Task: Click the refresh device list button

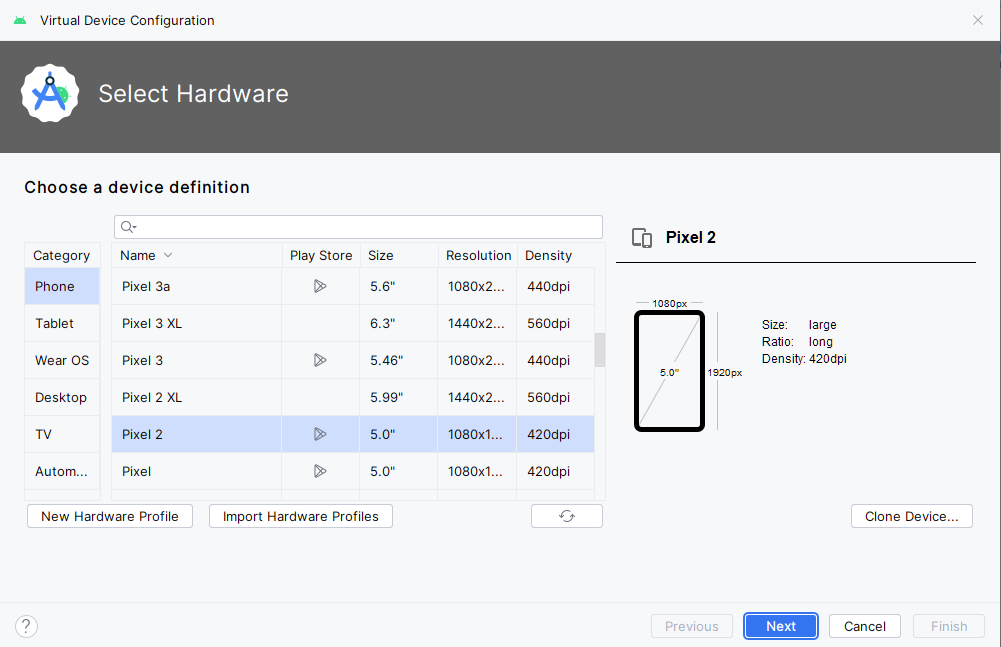Action: (x=567, y=516)
